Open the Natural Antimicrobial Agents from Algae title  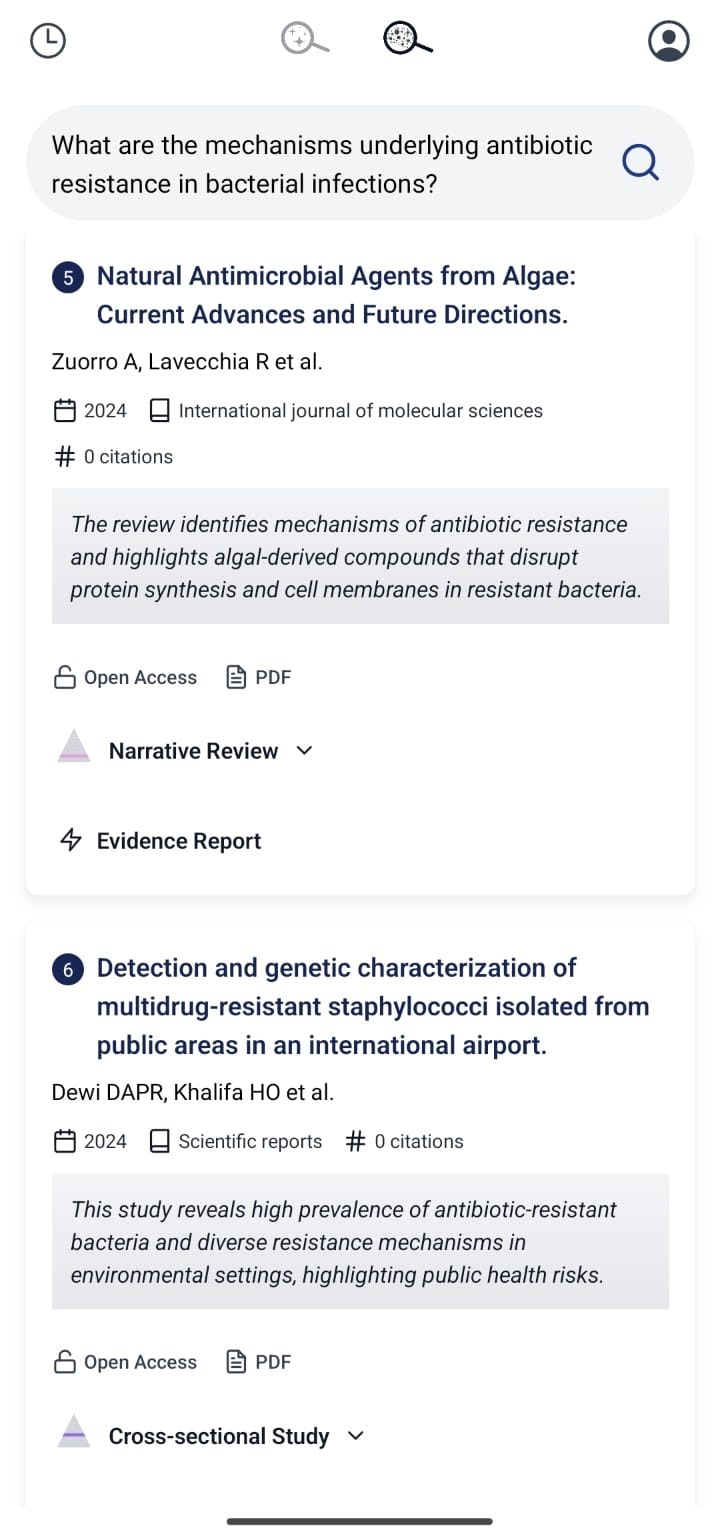coord(336,295)
